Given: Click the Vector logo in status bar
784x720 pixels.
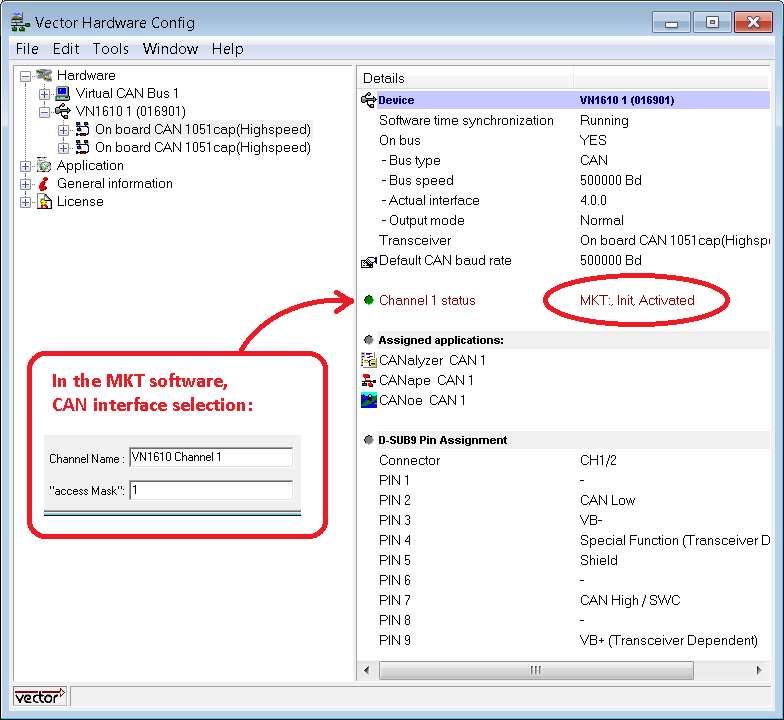Looking at the screenshot, I should (40, 696).
